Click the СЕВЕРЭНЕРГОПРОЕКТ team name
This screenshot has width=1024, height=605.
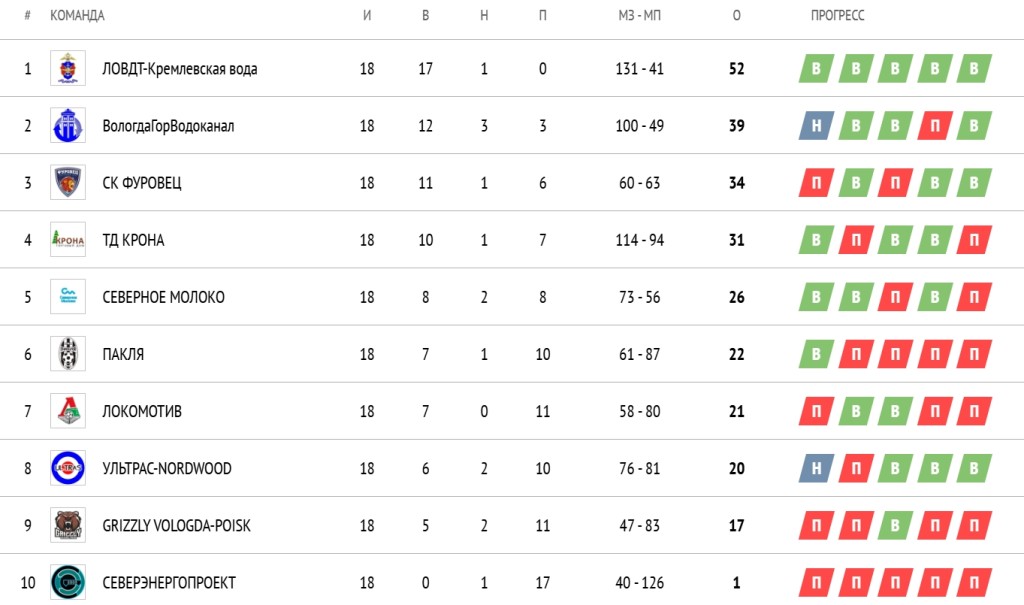(x=169, y=582)
